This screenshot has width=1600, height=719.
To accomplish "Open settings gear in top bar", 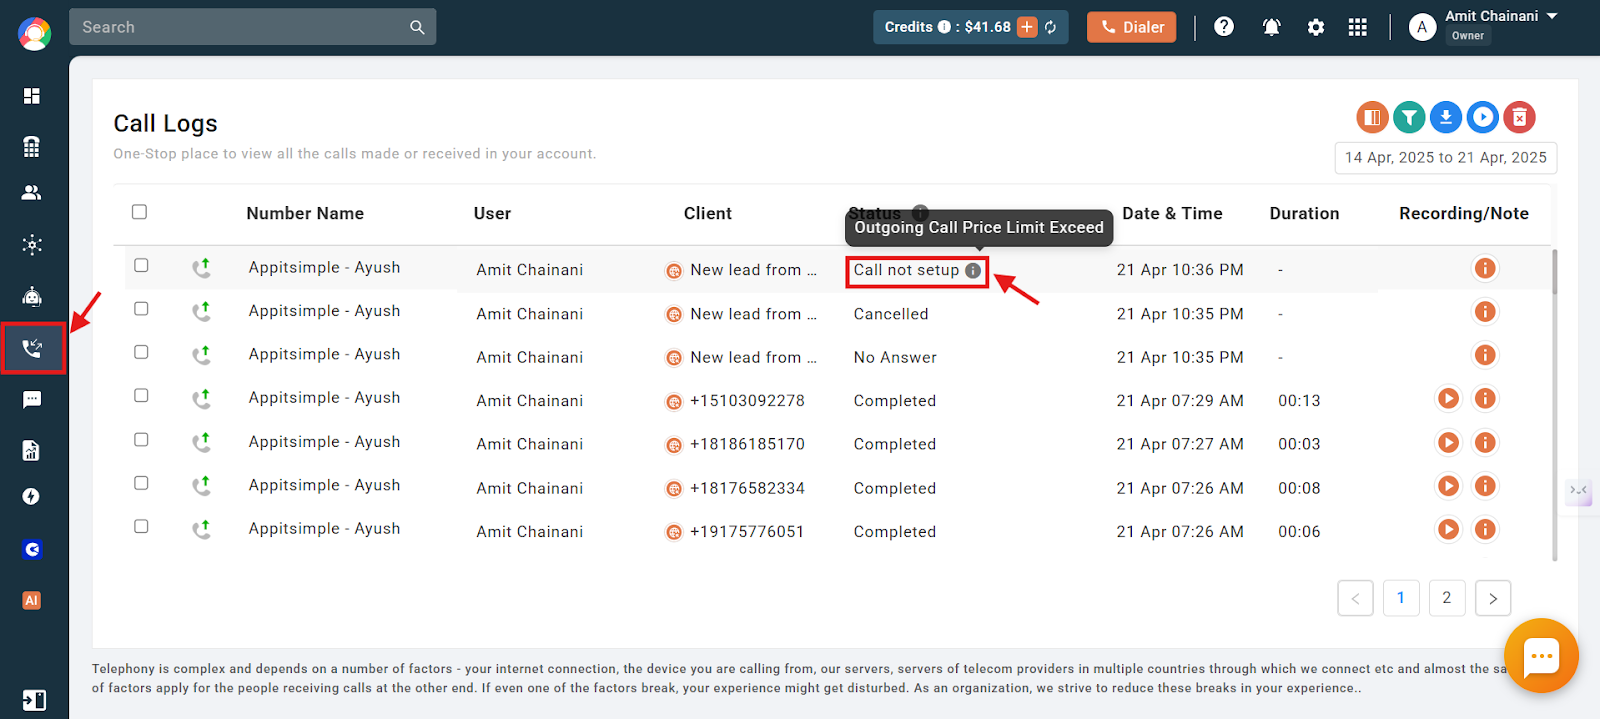I will point(1316,27).
